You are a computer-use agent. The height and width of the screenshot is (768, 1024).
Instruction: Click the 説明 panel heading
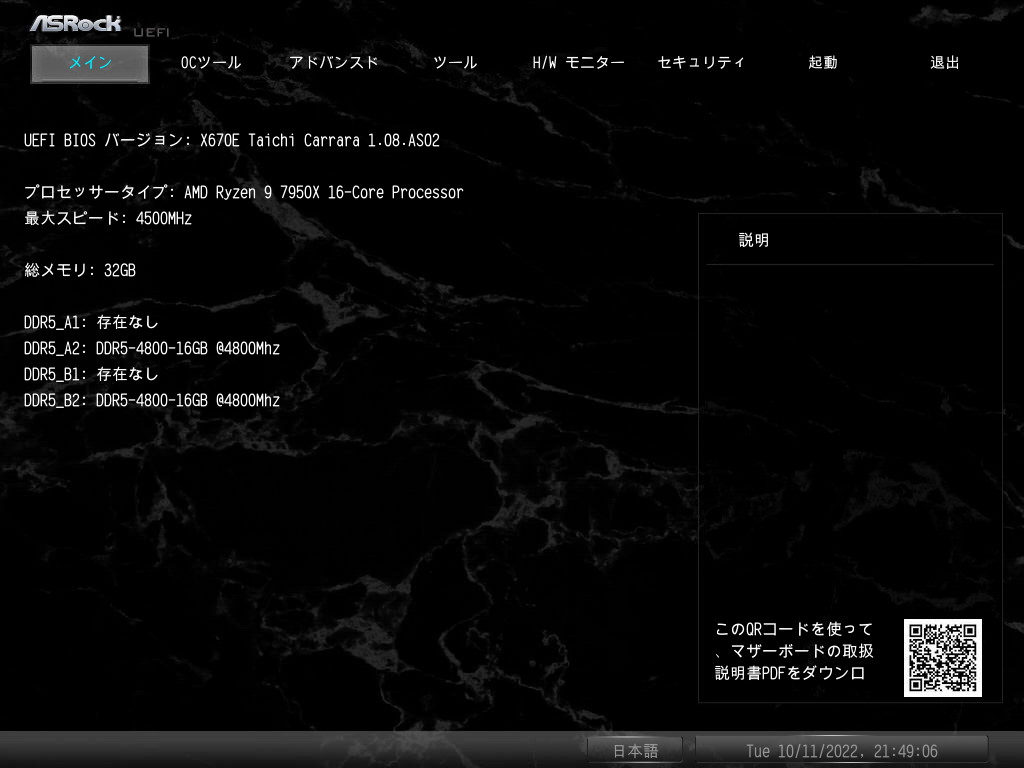754,240
